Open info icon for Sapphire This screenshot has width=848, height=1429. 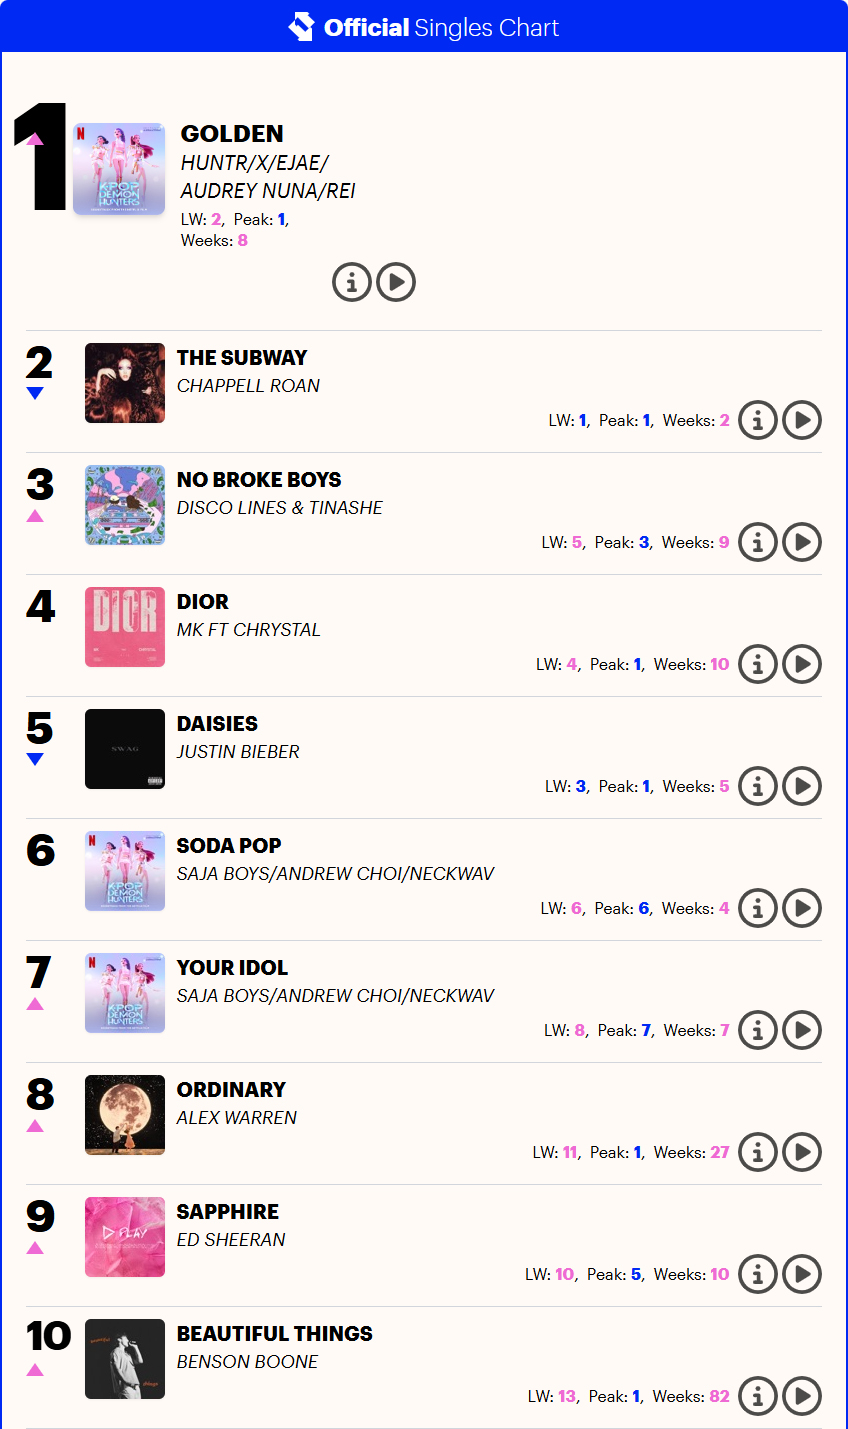758,1275
